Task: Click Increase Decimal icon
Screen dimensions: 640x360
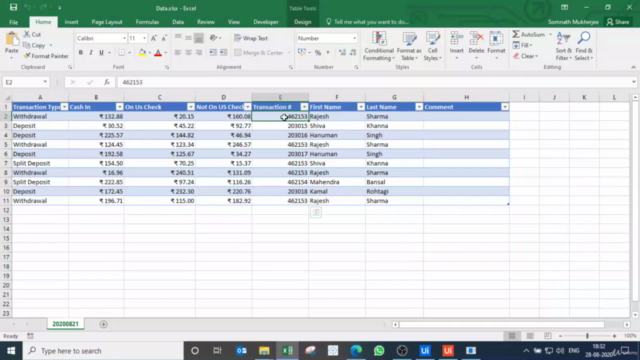Action: point(342,53)
